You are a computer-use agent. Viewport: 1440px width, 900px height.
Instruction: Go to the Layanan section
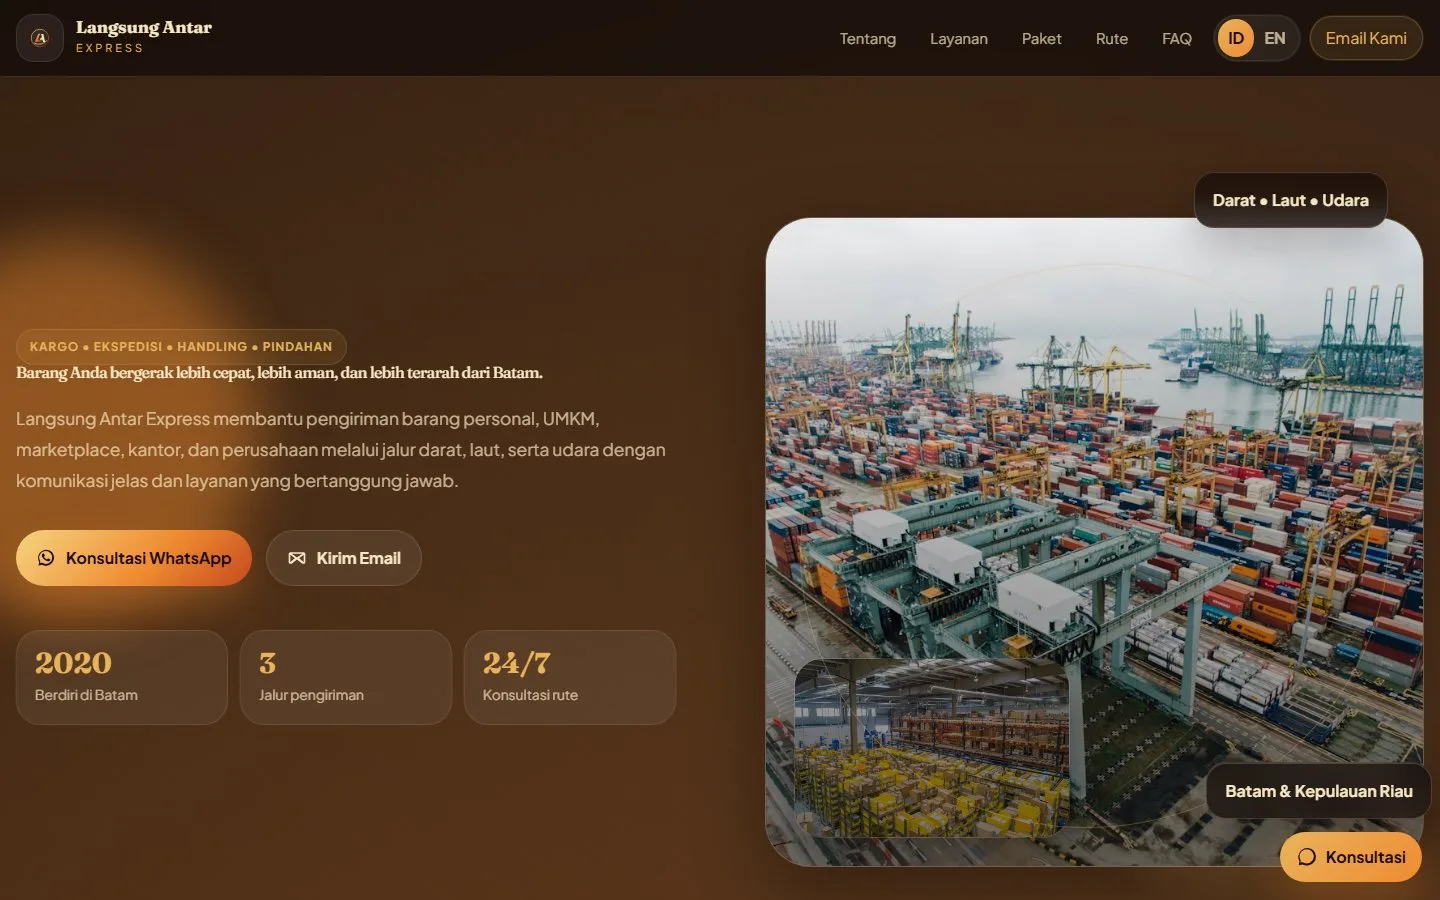click(959, 38)
